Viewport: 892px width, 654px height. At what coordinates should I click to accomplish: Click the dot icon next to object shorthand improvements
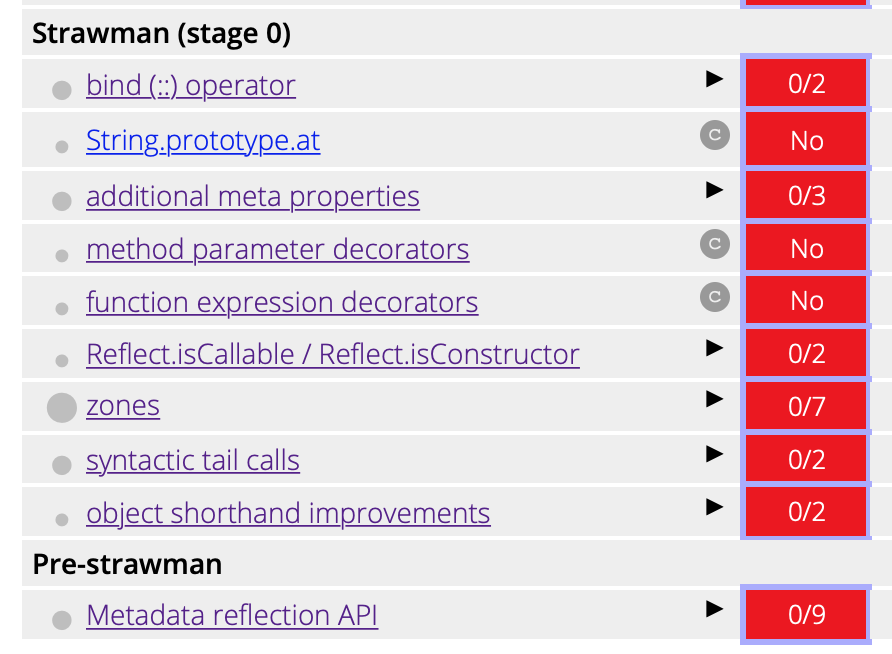pos(61,518)
